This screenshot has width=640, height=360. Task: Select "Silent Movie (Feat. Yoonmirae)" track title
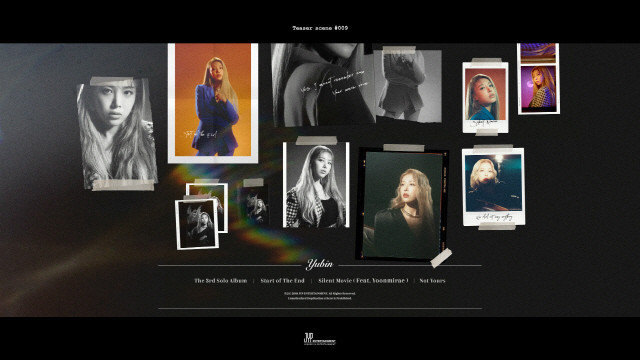point(363,281)
